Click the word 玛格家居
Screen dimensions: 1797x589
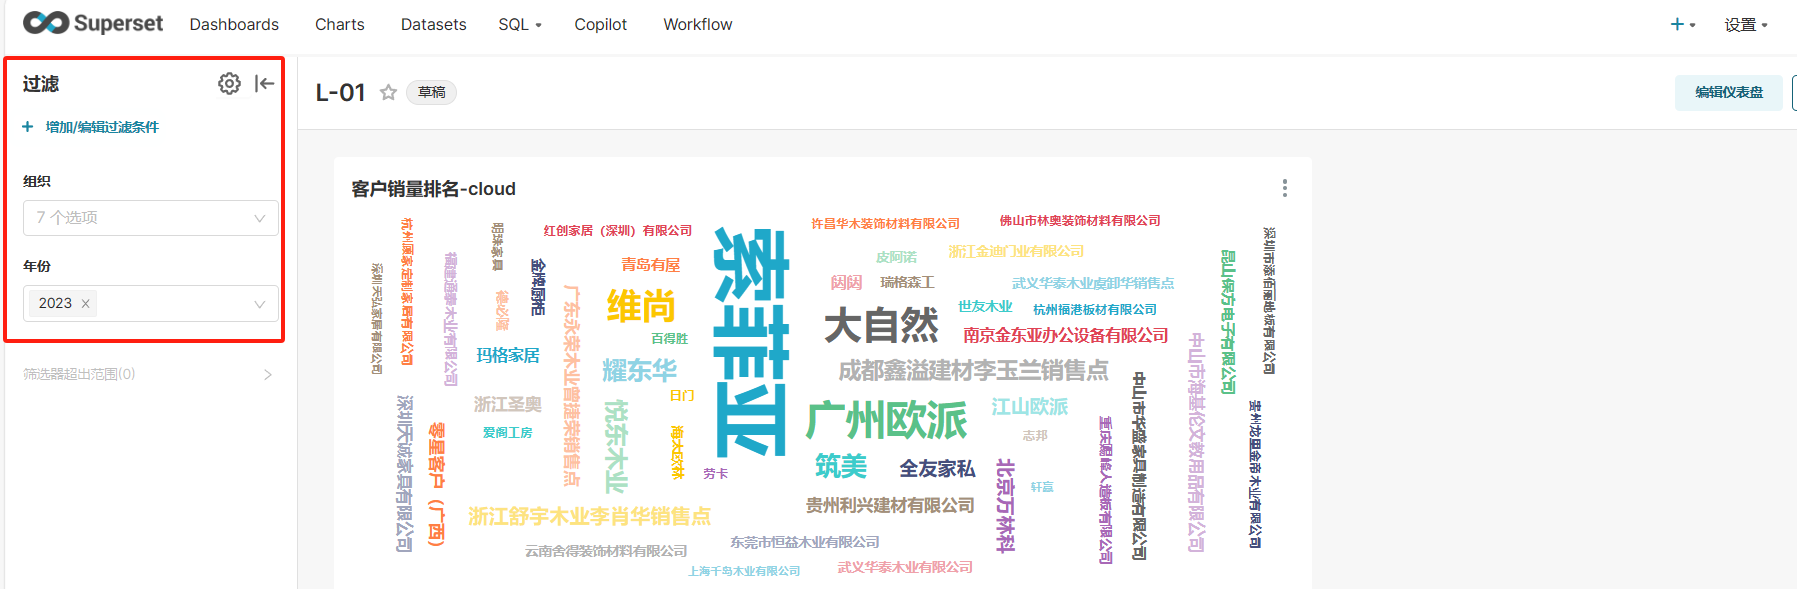click(x=508, y=355)
